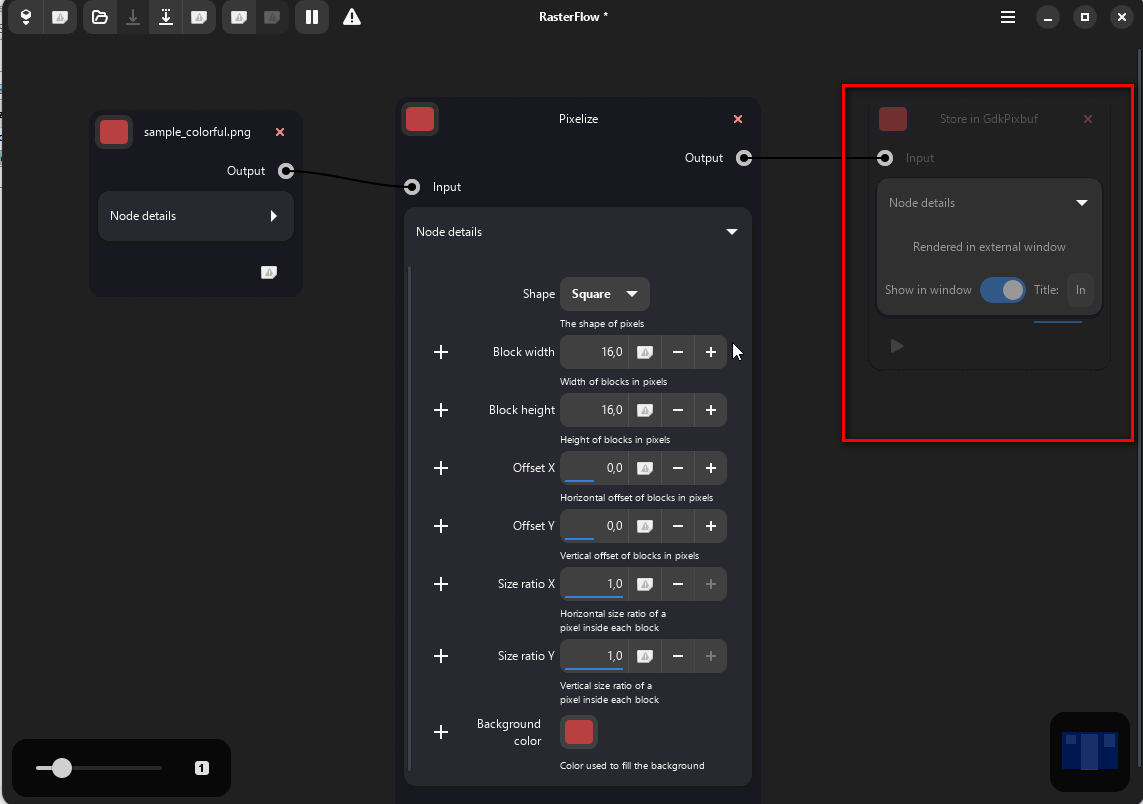The image size is (1143, 804).
Task: Collapse Node details in Store in GdkPixbuf
Action: tap(1081, 203)
